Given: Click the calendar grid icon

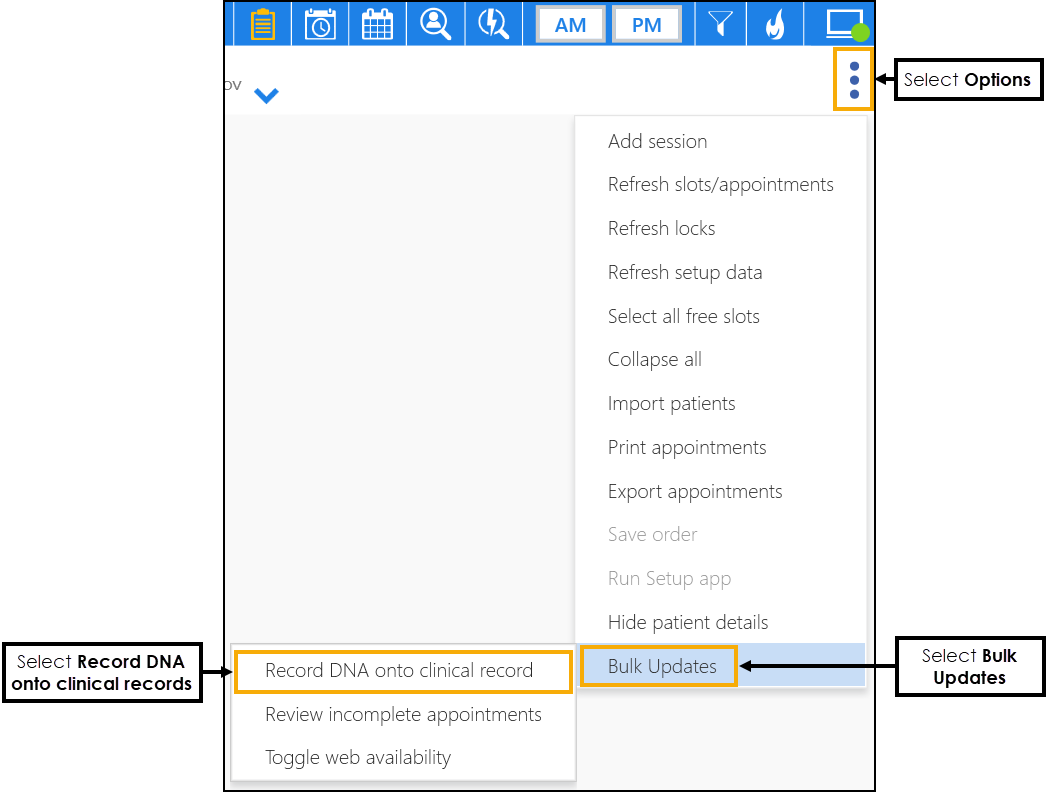Looking at the screenshot, I should 377,24.
